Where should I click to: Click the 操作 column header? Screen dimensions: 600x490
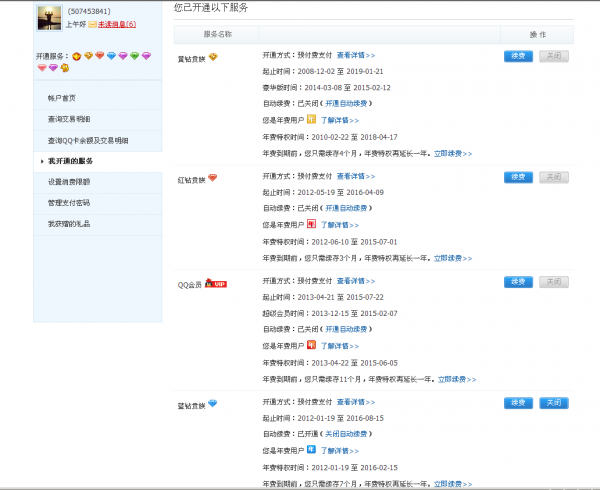[538, 35]
